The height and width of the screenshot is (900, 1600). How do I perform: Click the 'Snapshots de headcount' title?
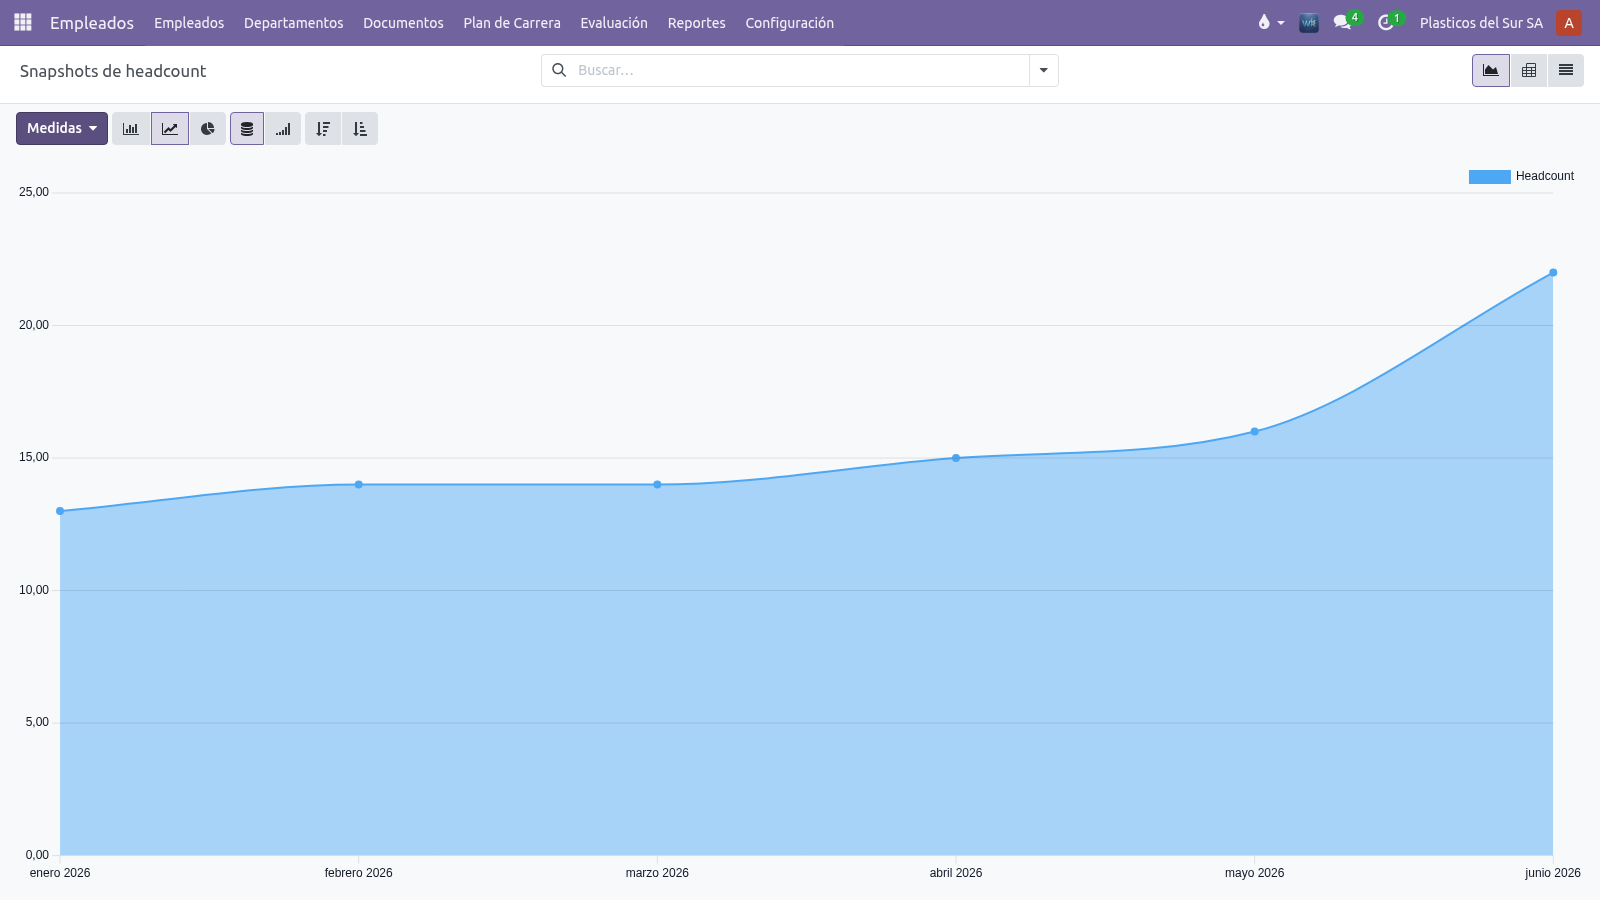pyautogui.click(x=113, y=71)
